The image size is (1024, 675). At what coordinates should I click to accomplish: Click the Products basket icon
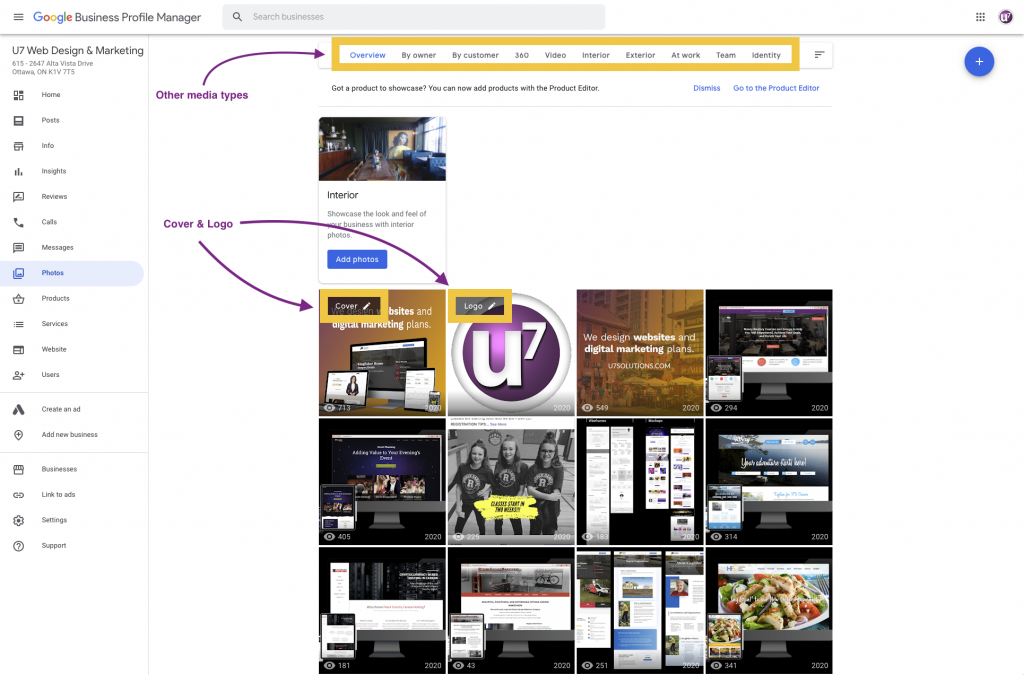[x=18, y=299]
